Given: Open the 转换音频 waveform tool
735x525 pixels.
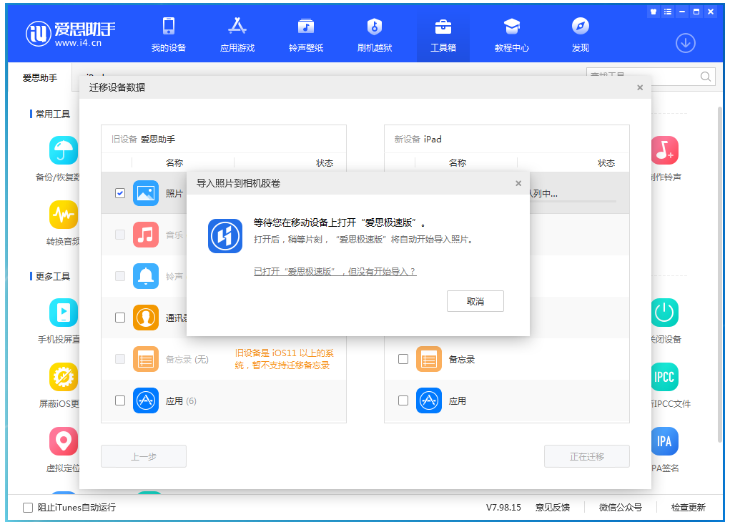Looking at the screenshot, I should tap(63, 215).
